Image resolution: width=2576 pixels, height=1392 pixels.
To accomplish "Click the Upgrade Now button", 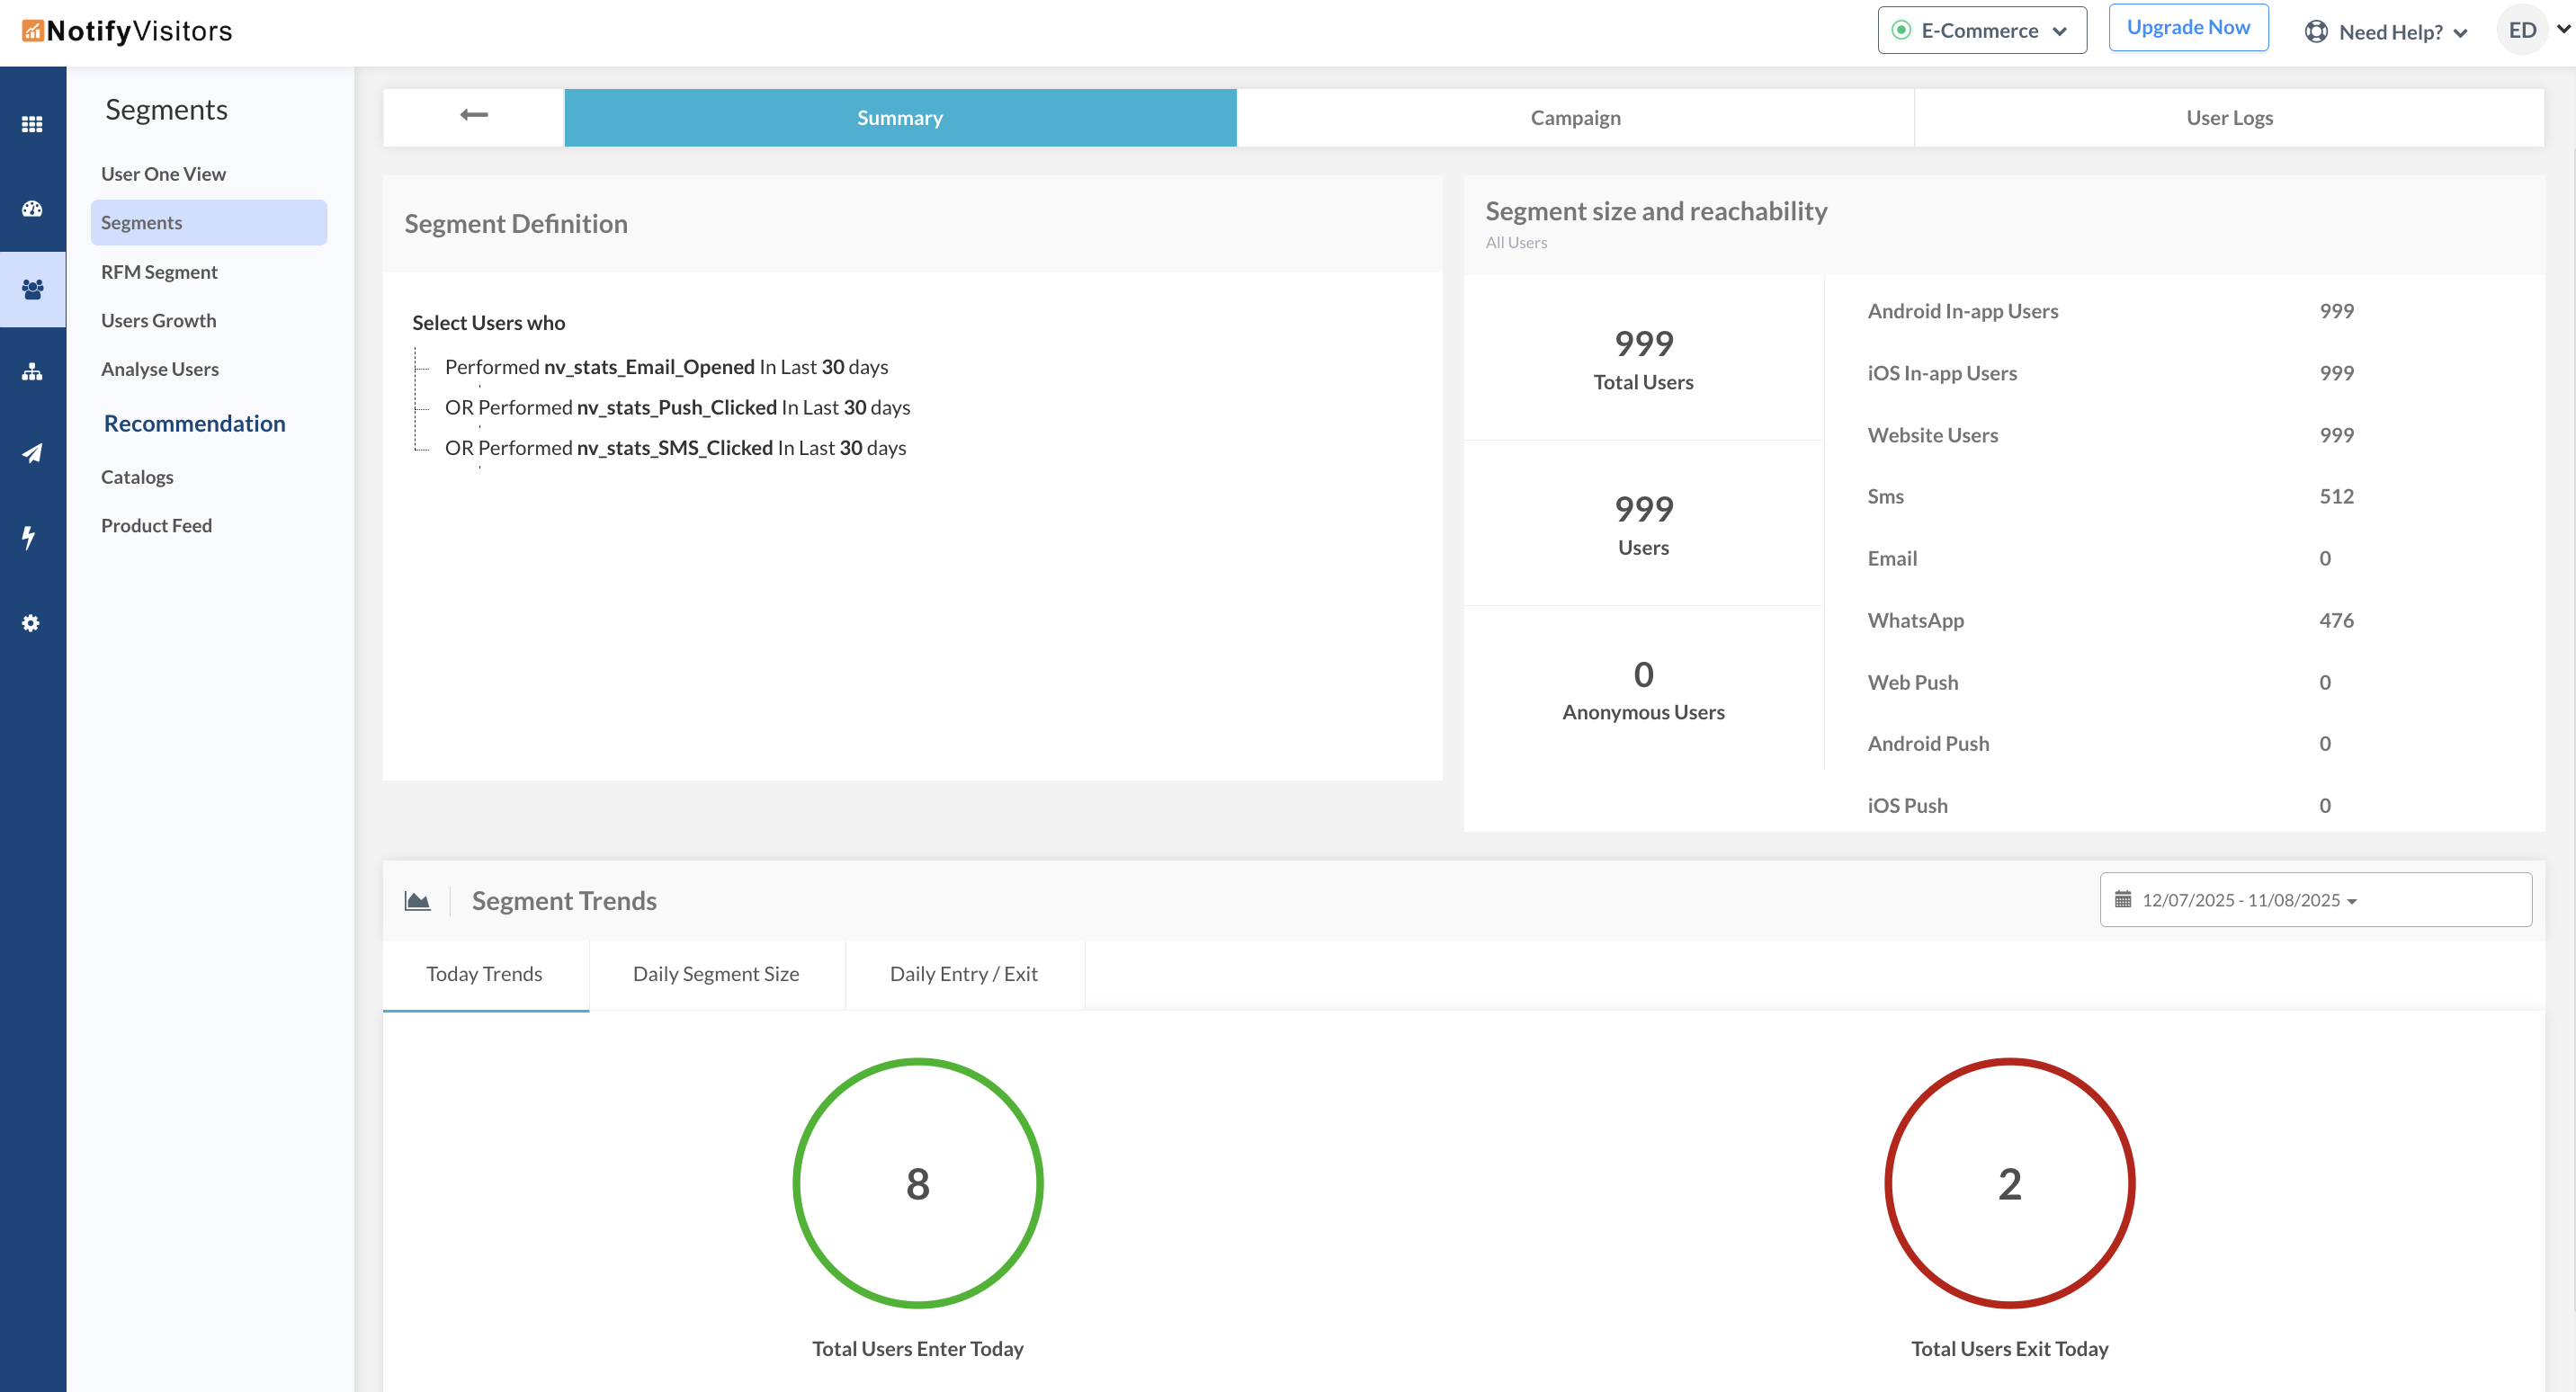I will point(2187,28).
